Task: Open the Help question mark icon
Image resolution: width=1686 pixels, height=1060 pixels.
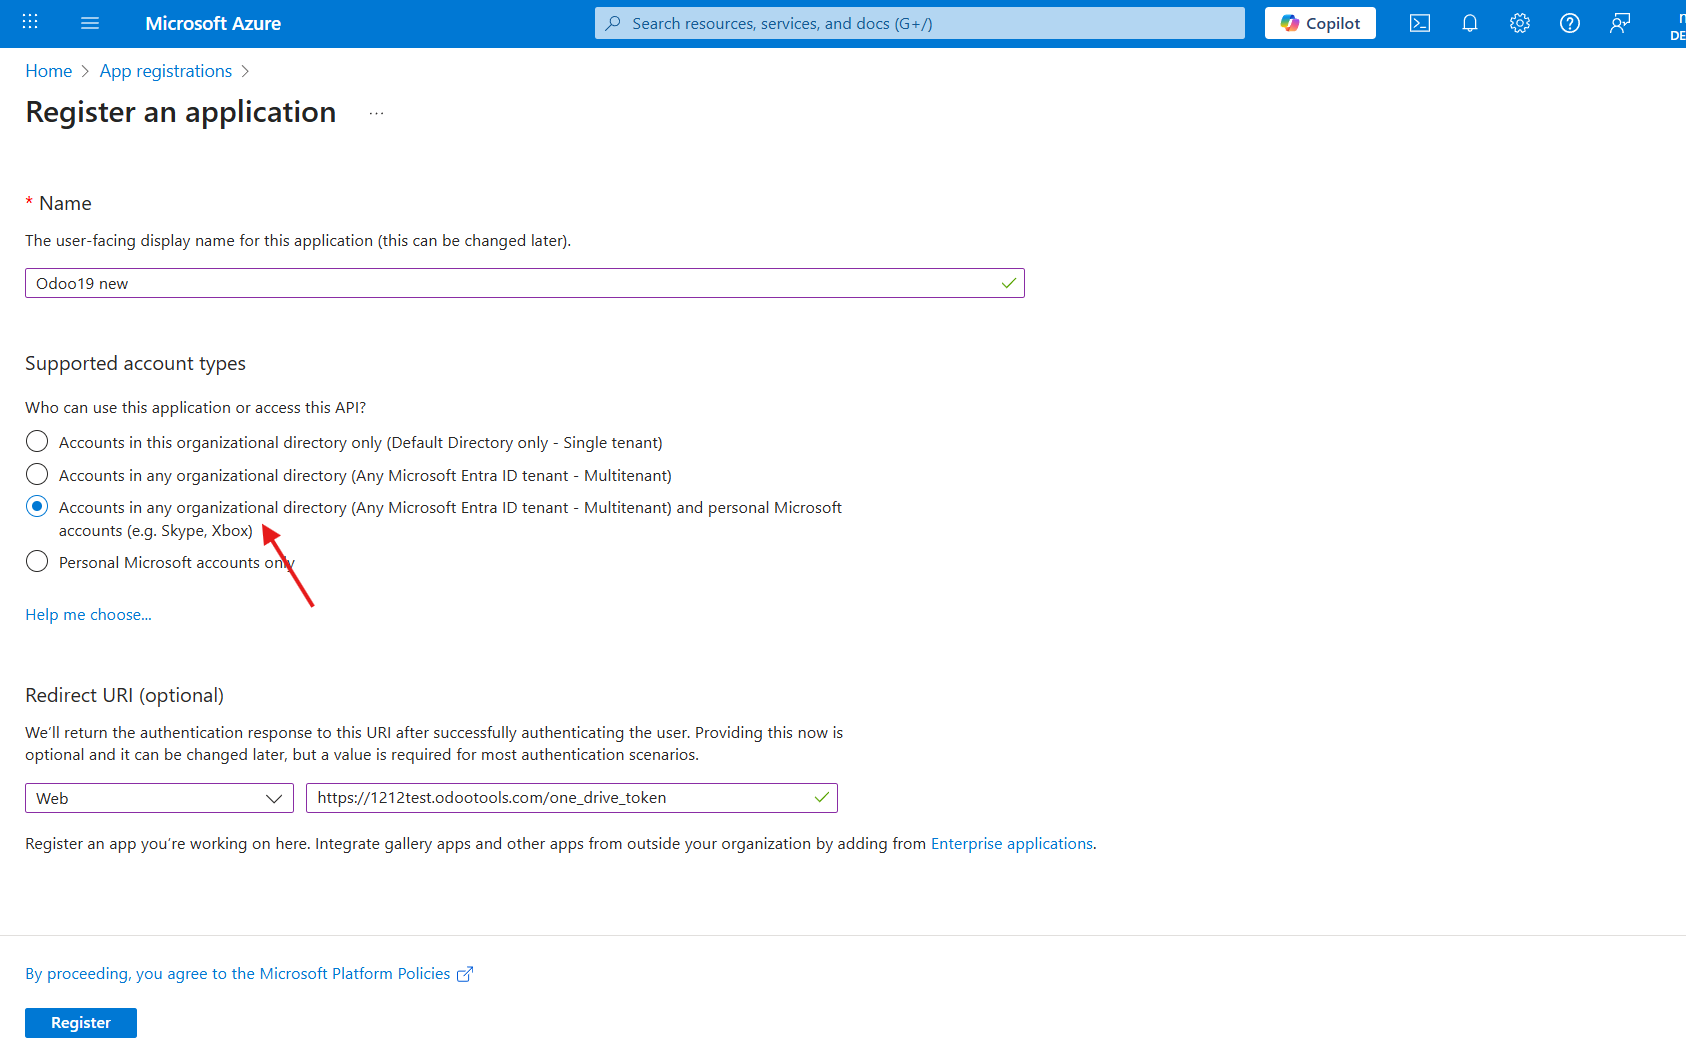Action: point(1570,23)
